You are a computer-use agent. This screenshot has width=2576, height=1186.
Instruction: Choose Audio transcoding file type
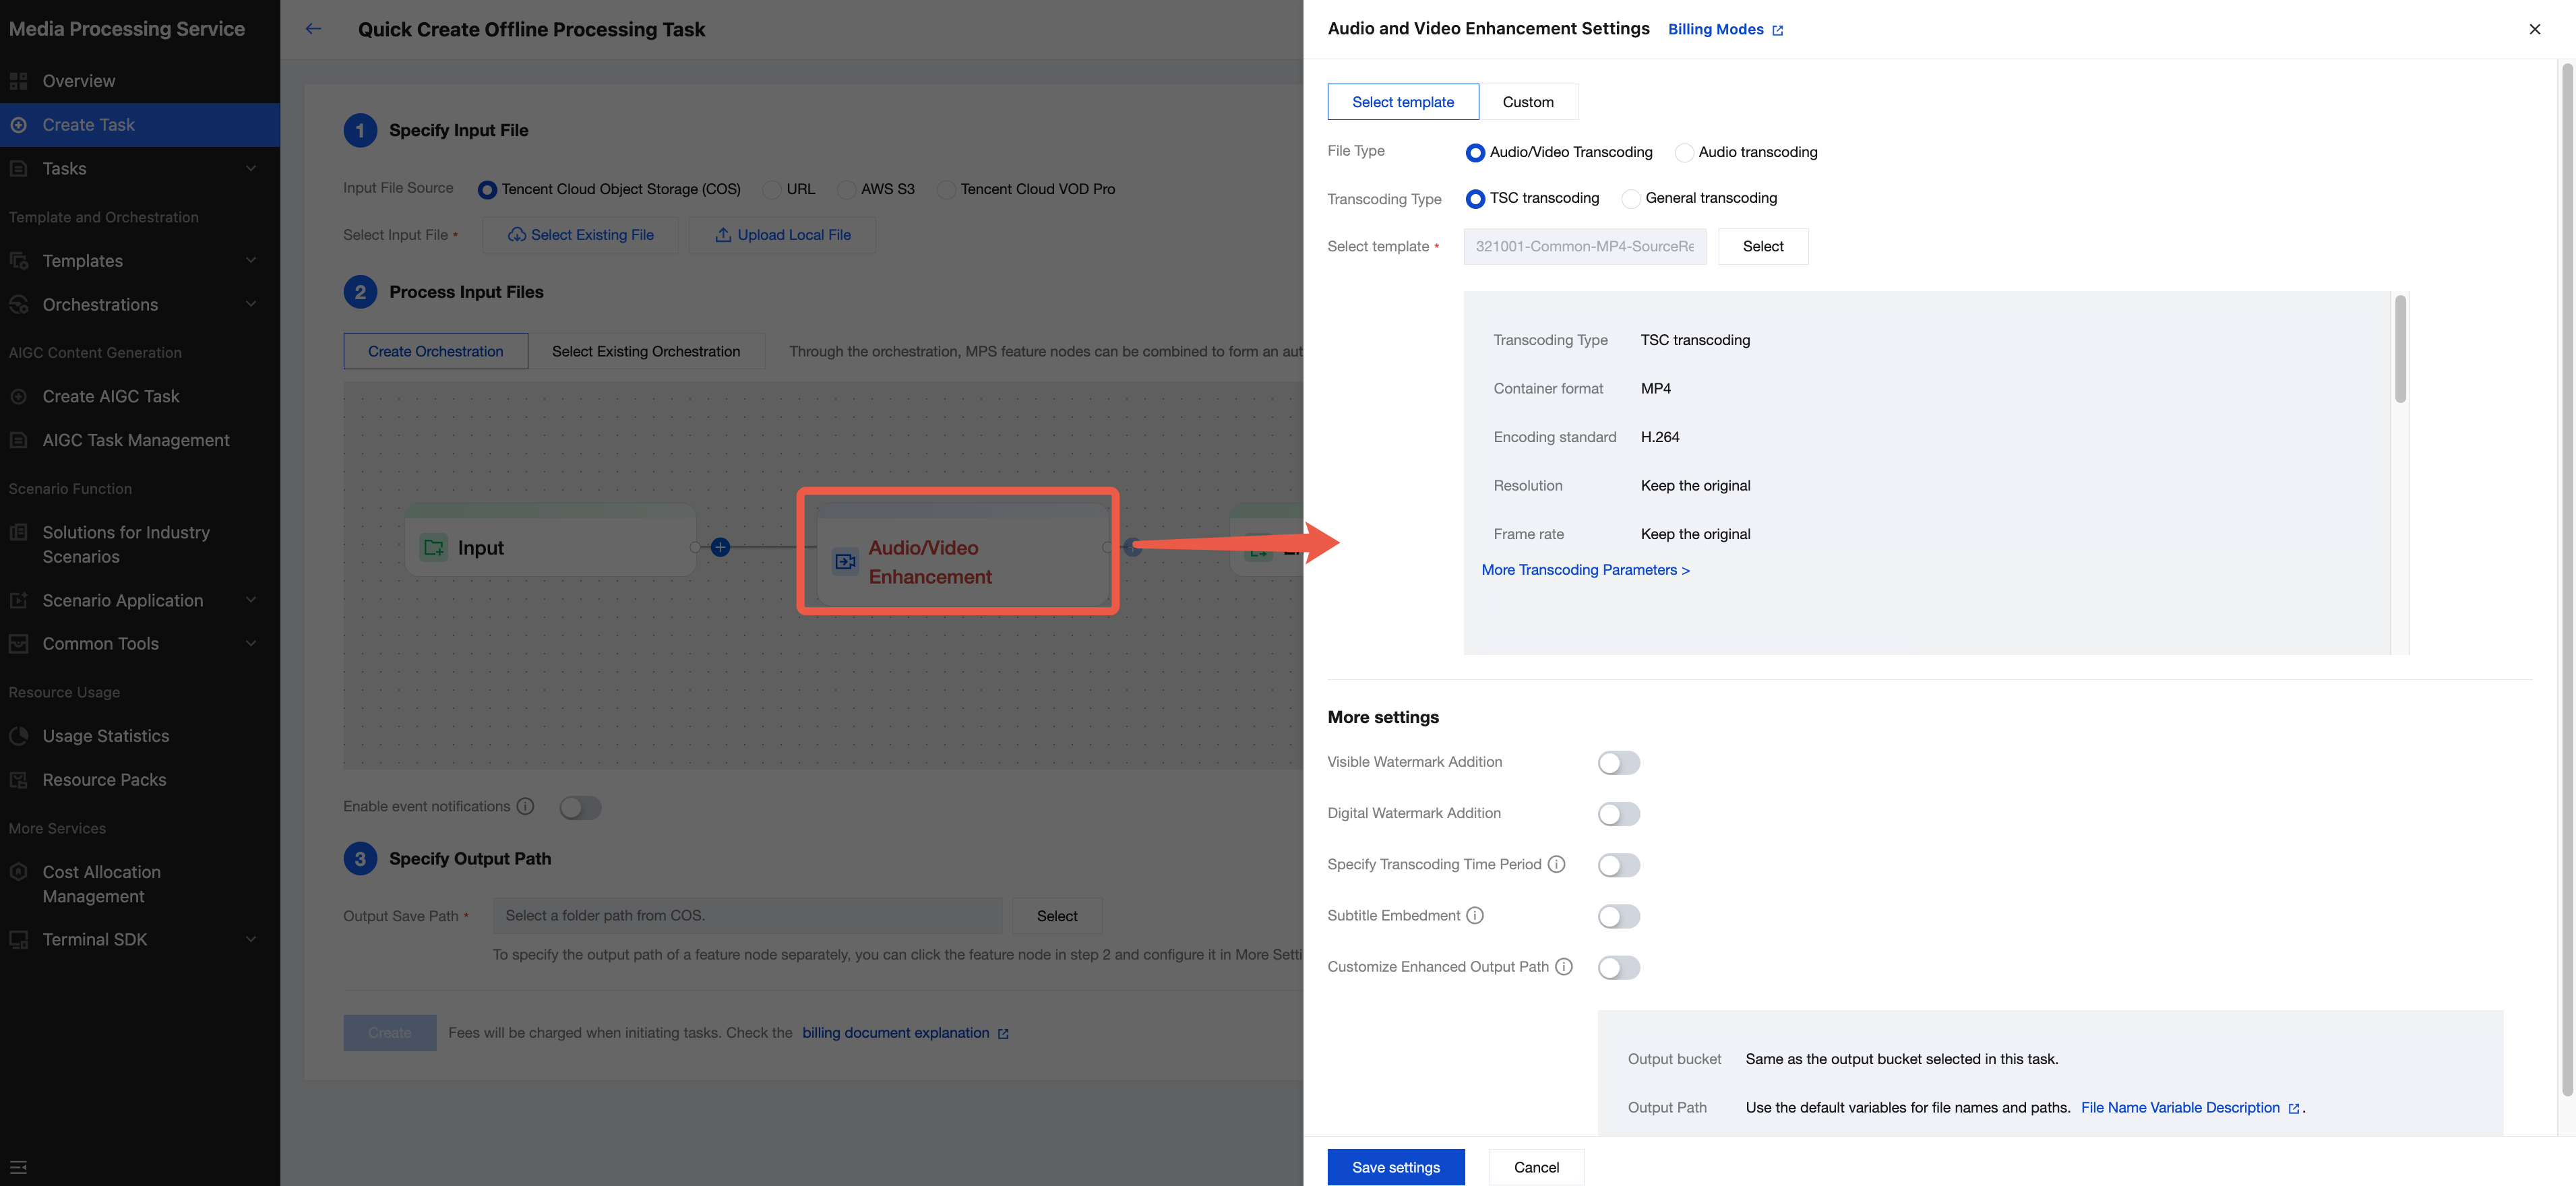(x=1684, y=153)
